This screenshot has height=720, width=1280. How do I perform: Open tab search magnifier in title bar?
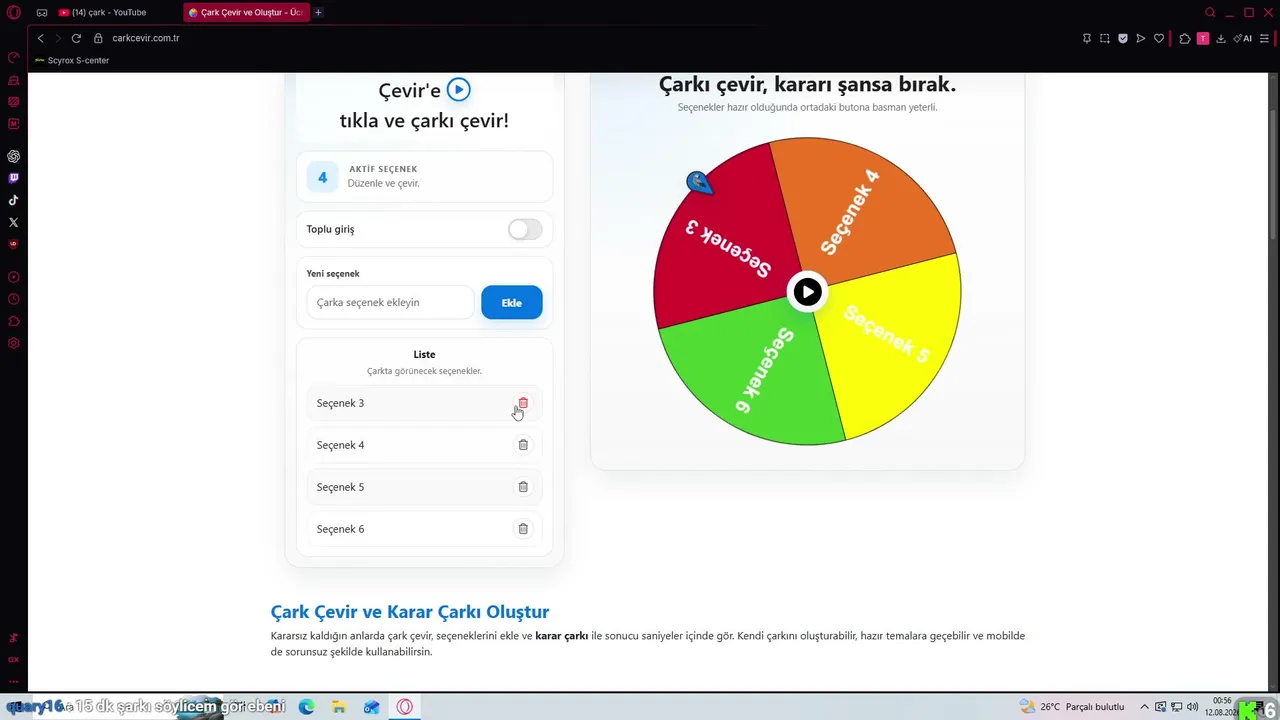click(x=1210, y=12)
